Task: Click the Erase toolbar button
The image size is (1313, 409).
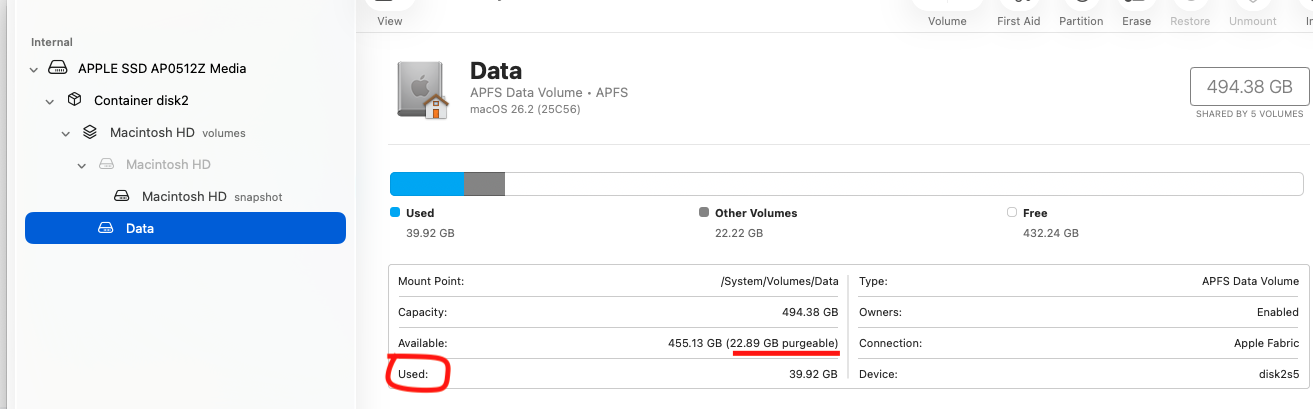Action: 1136,14
